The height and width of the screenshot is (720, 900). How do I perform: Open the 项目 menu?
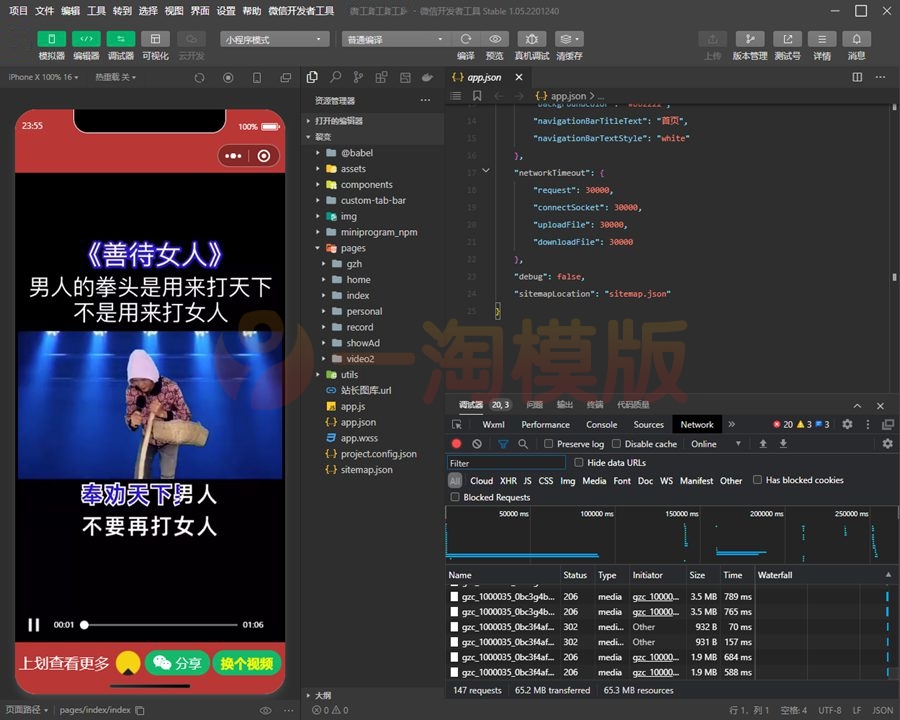coord(18,10)
